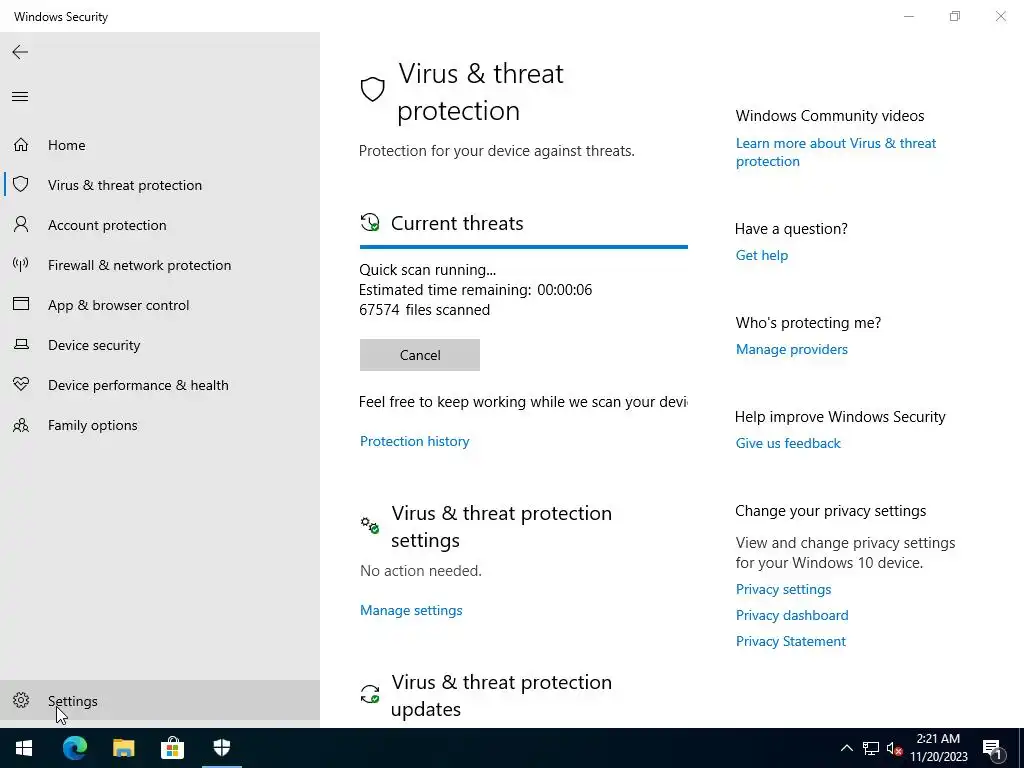This screenshot has width=1024, height=768.
Task: Show hidden system tray icons
Action: click(846, 748)
